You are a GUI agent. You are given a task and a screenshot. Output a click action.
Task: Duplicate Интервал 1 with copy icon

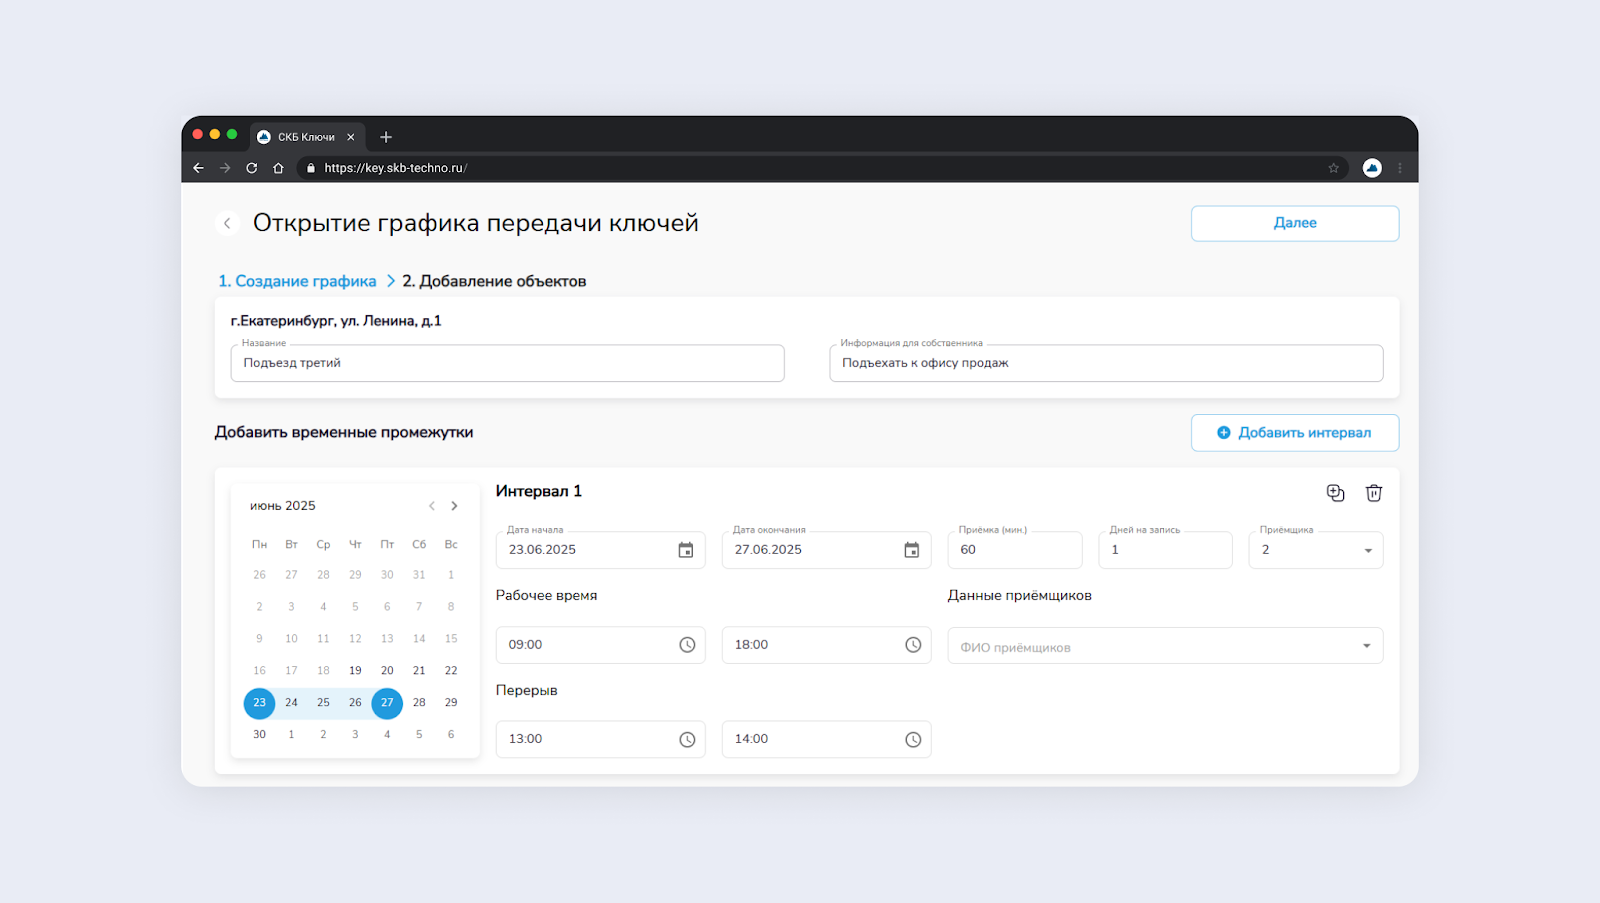[x=1335, y=493]
